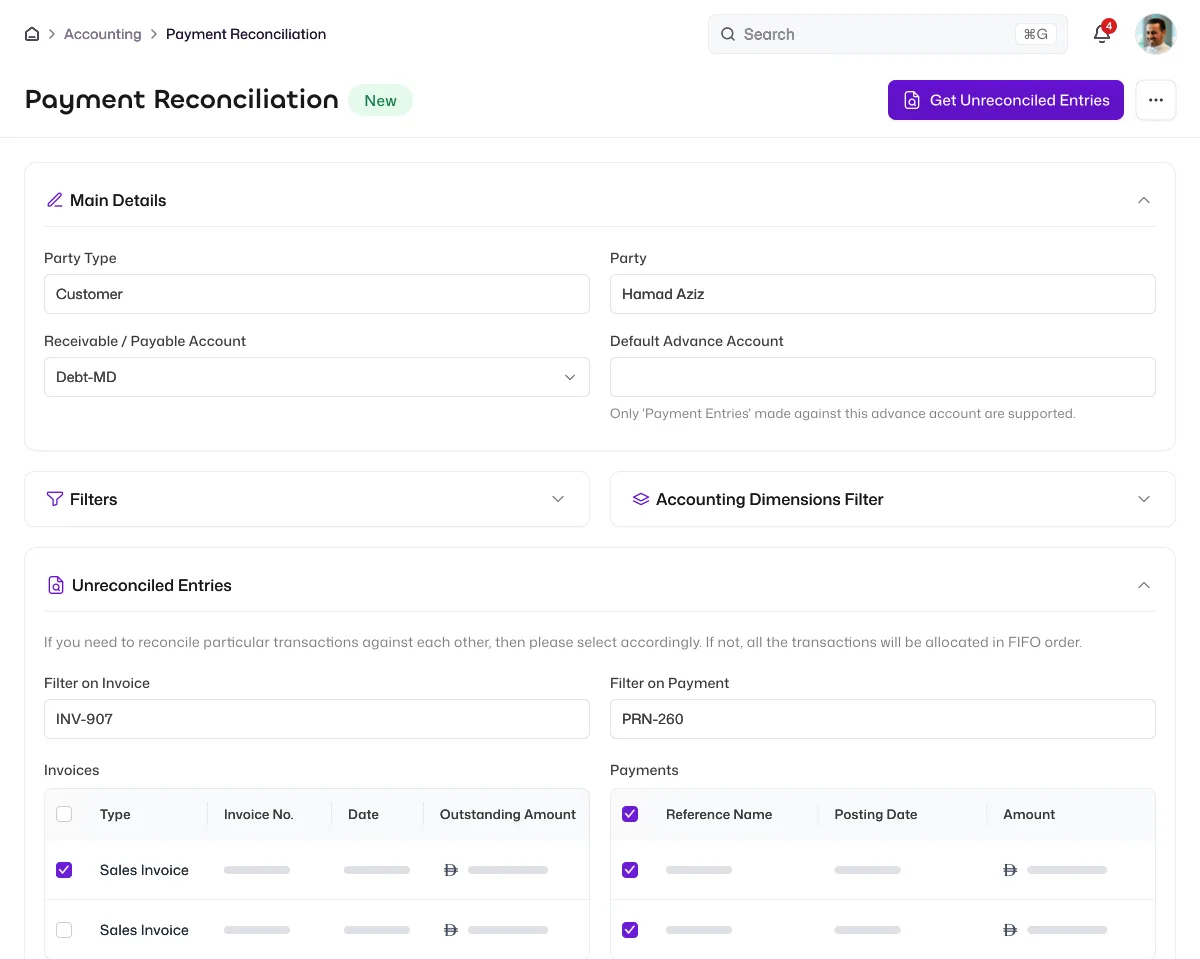Screen dimensions: 1200x959
Task: Uncheck the first Sales Invoice row checkbox
Action: pyautogui.click(x=64, y=870)
